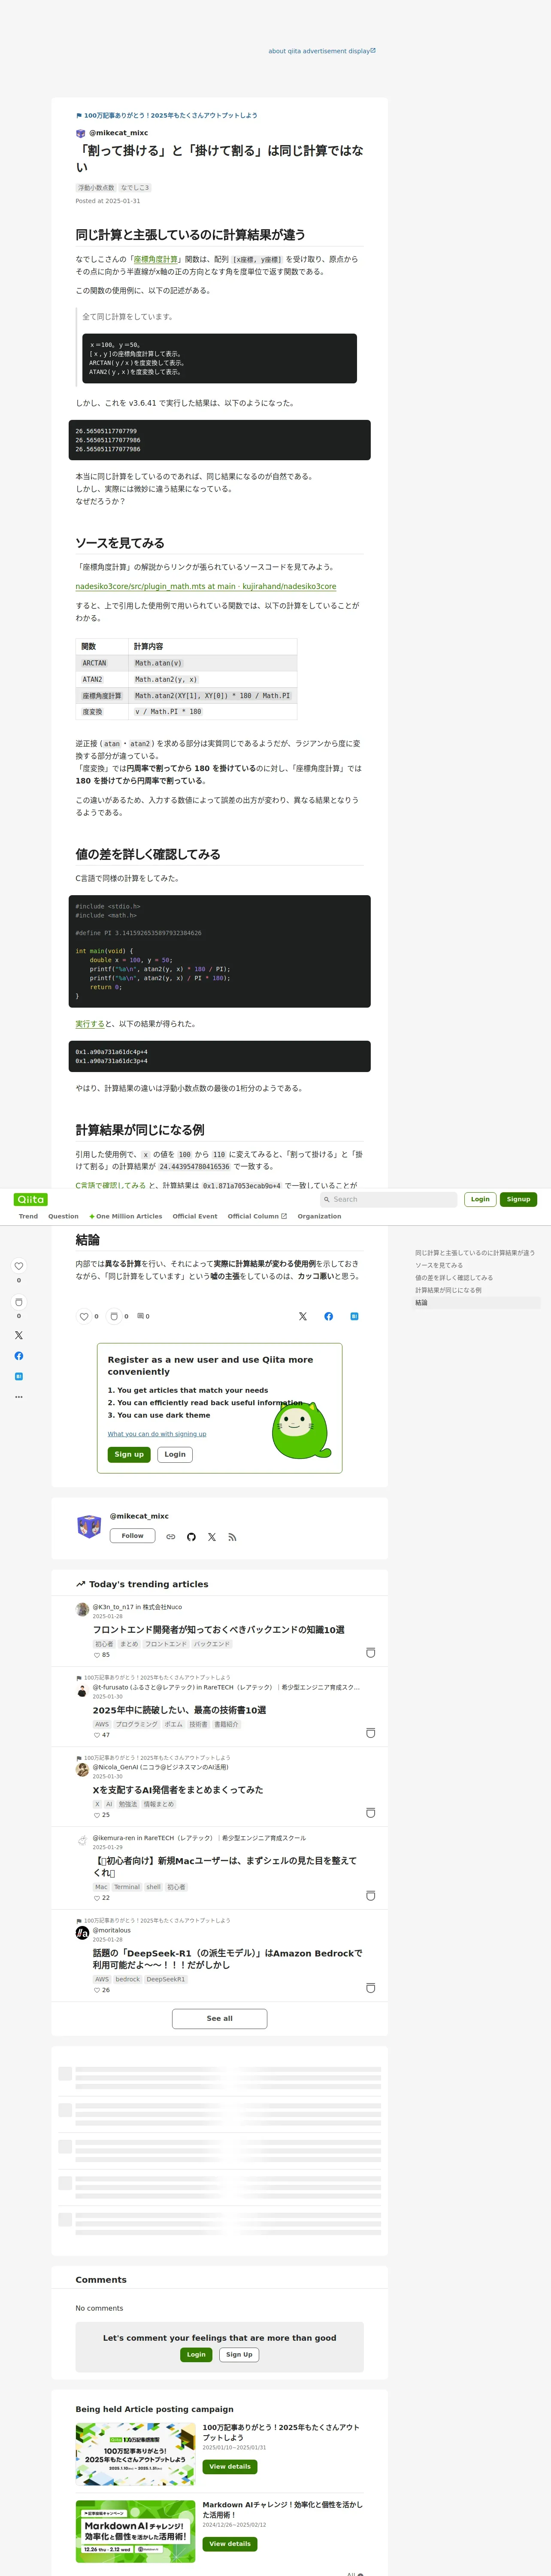
Task: Share to Hatena Bookmark from left sidebar
Action: [18, 1376]
